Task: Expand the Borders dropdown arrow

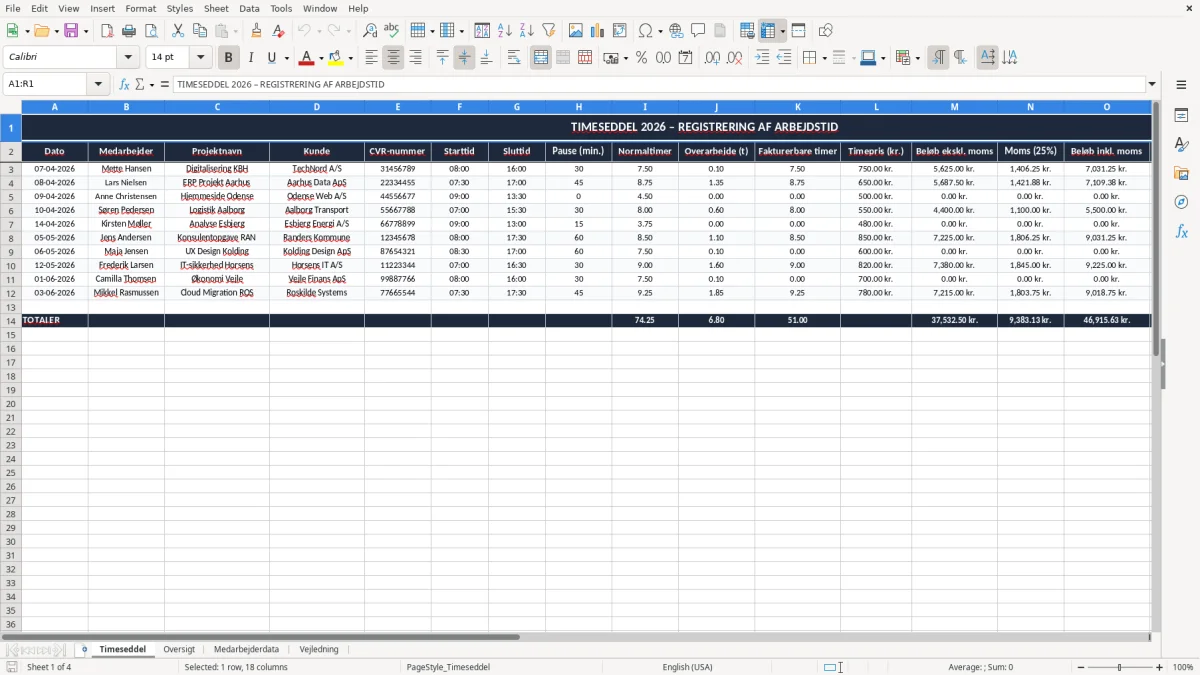Action: click(823, 58)
